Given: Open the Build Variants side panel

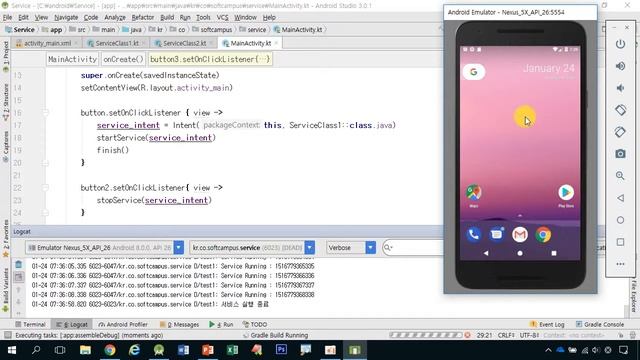Looking at the screenshot, I should point(6,290).
